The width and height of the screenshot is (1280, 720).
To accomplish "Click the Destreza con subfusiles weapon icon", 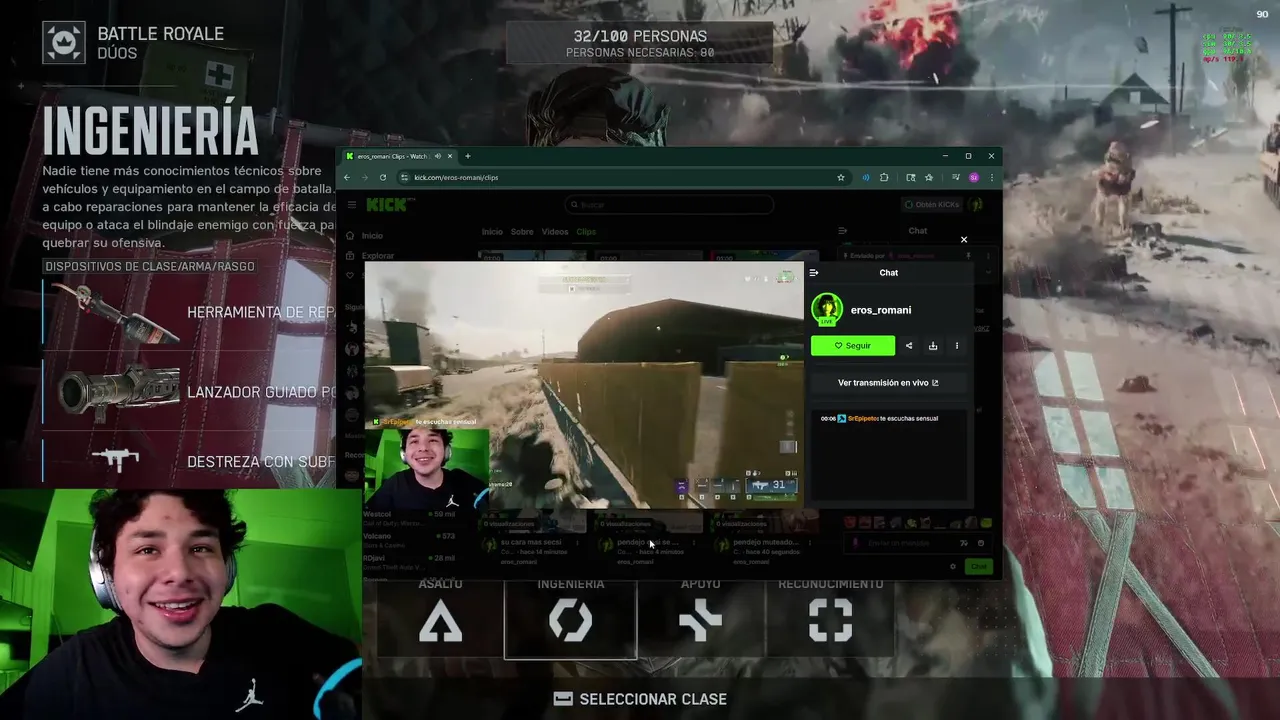I will (115, 460).
